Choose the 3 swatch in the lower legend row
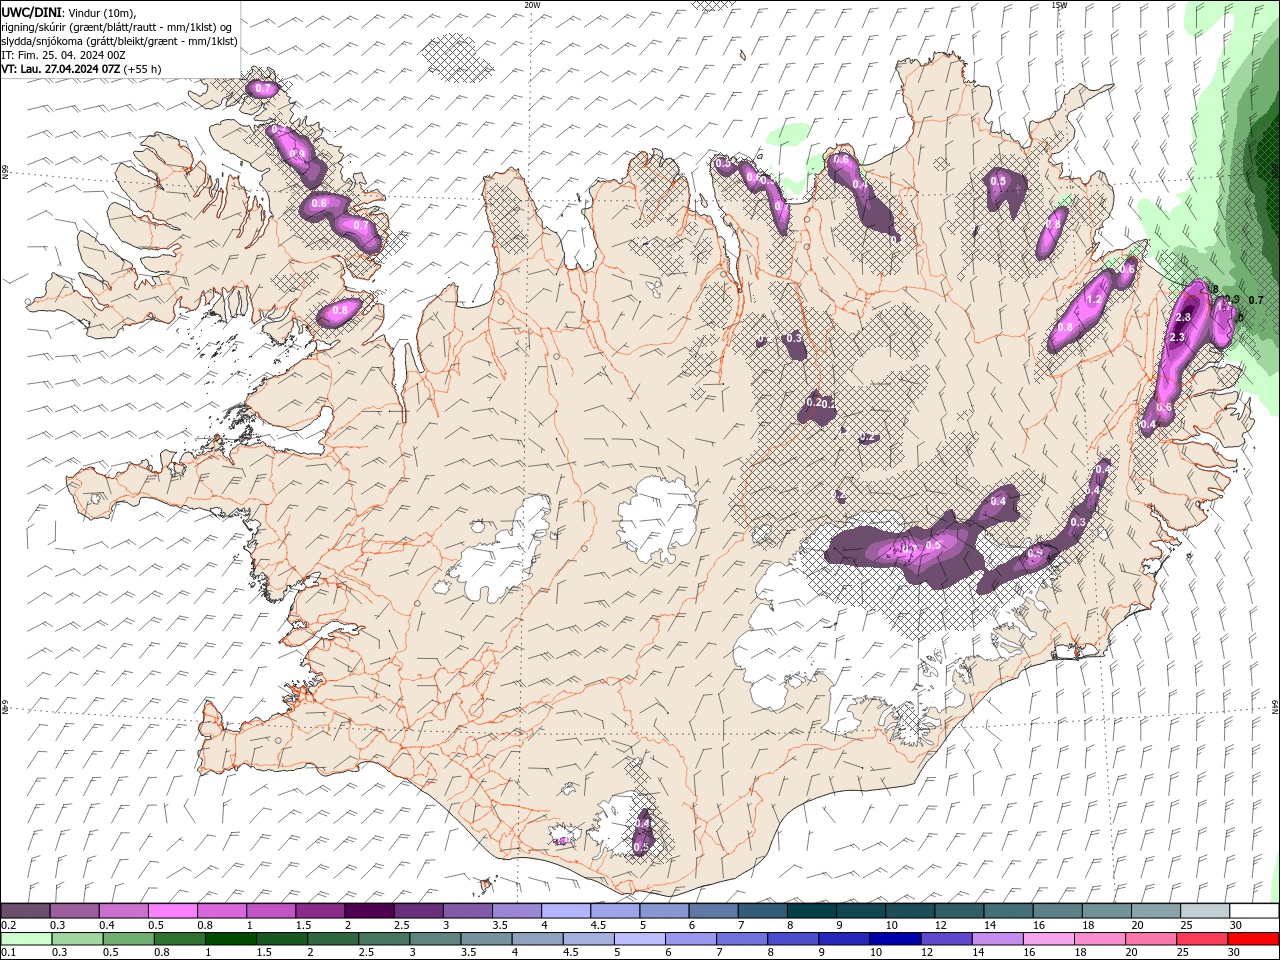The width and height of the screenshot is (1280, 960). point(434,939)
